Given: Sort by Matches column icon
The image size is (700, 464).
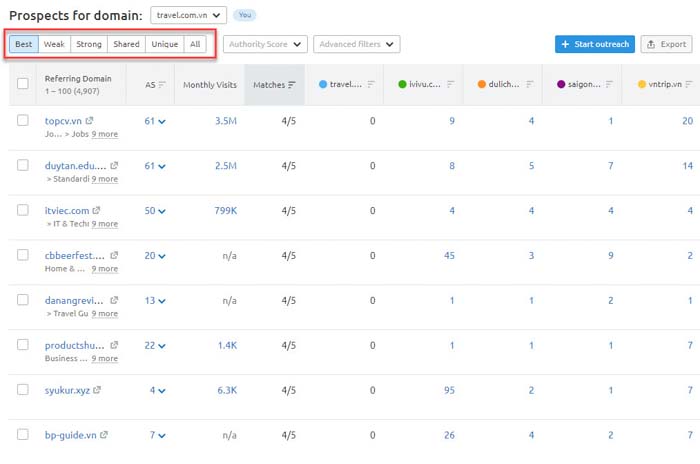Looking at the screenshot, I should coord(292,84).
